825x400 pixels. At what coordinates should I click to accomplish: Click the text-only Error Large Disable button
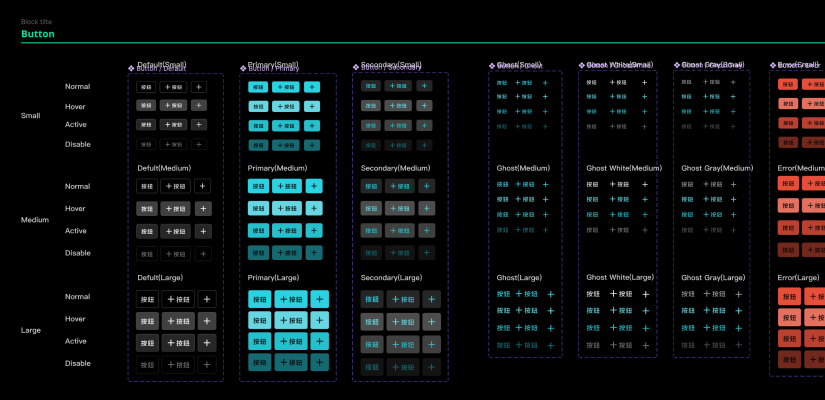click(789, 359)
